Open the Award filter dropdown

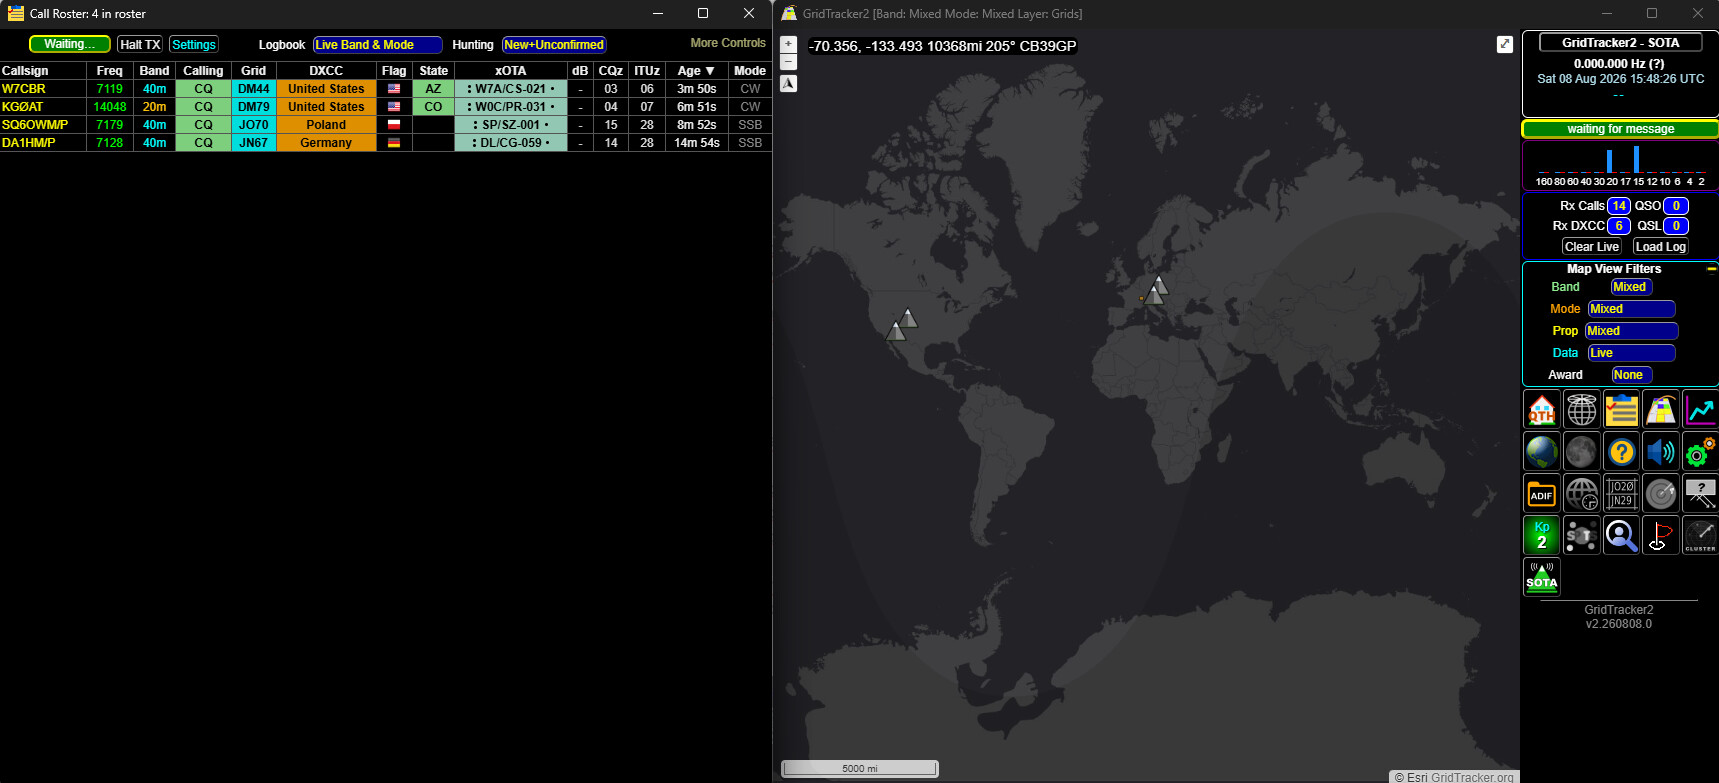click(1631, 375)
